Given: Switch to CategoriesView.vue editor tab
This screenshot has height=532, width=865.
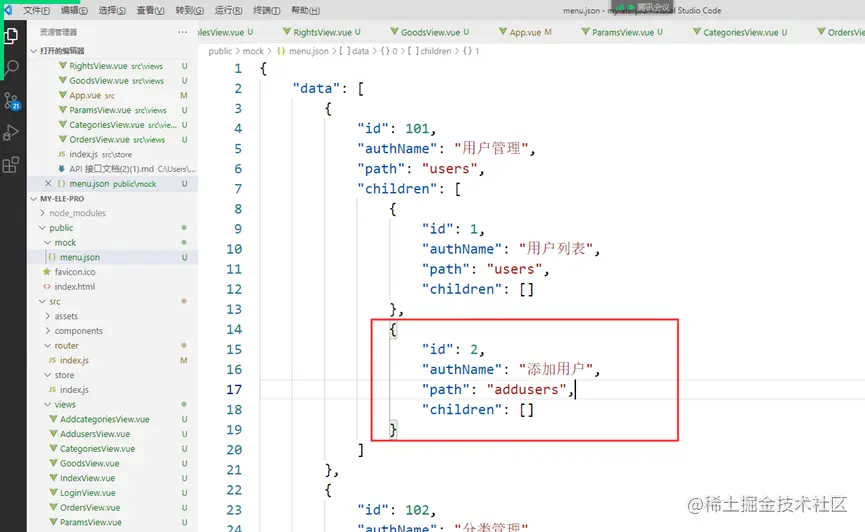Looking at the screenshot, I should [x=740, y=33].
